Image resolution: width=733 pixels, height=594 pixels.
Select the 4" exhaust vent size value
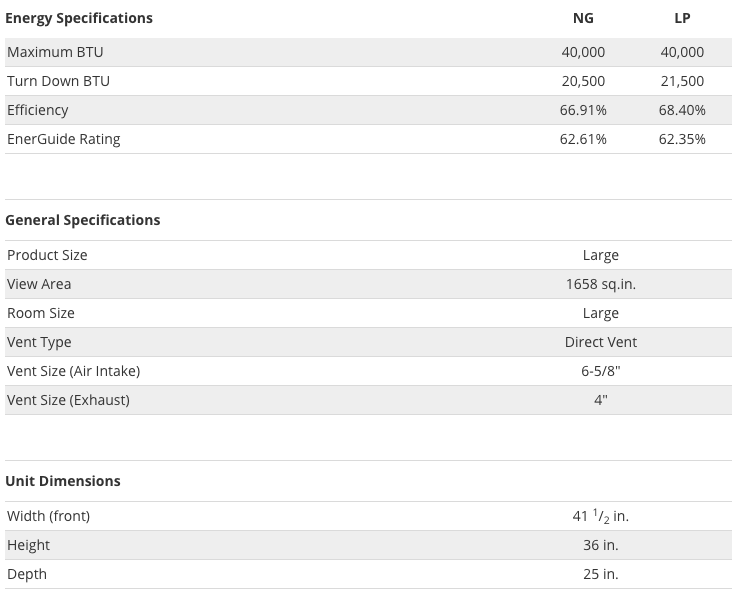point(601,400)
